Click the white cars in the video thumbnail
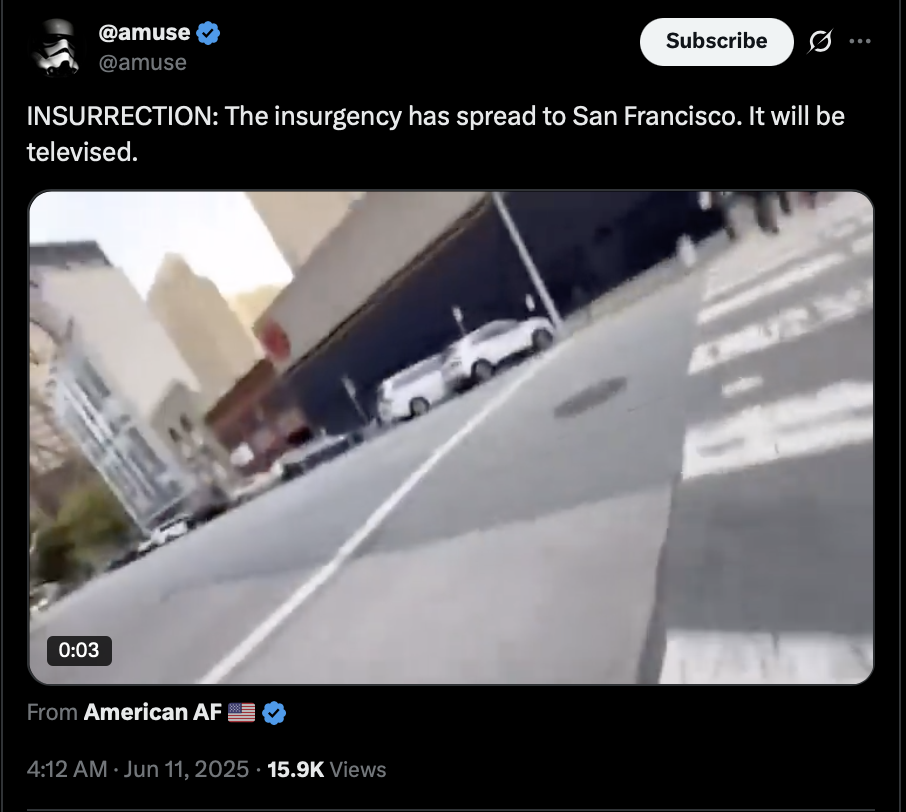This screenshot has width=906, height=812. click(465, 370)
